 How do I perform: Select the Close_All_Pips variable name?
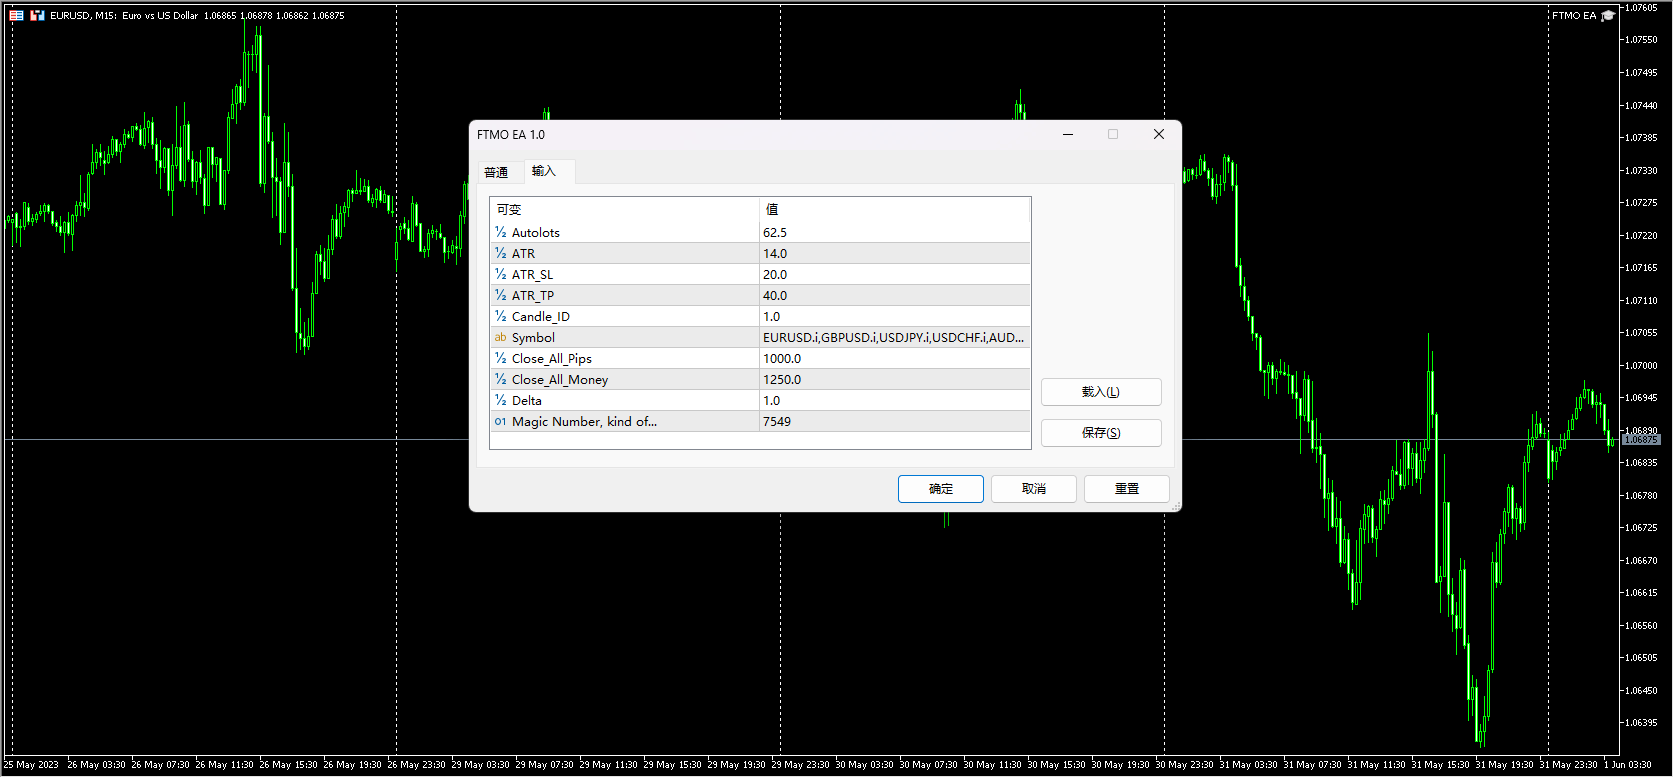[x=552, y=358]
